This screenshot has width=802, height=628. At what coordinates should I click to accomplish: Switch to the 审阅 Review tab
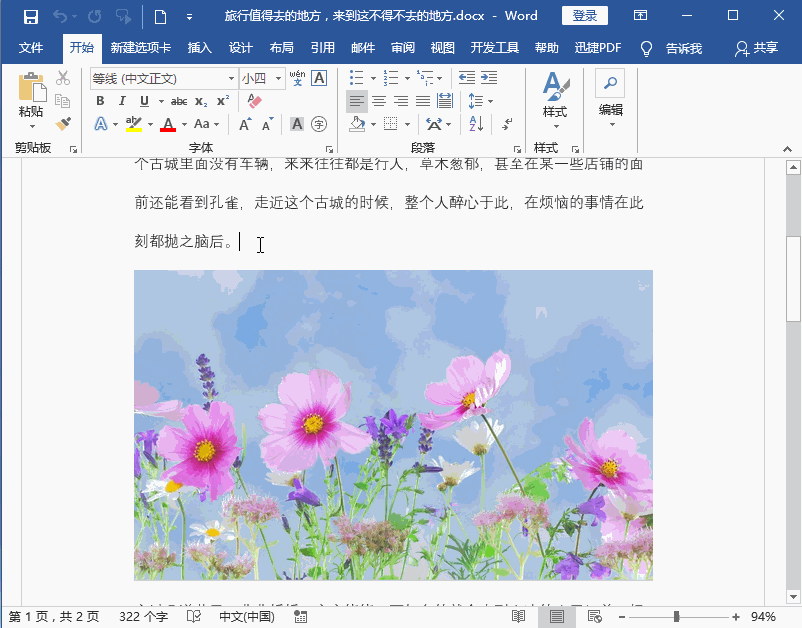[x=403, y=48]
